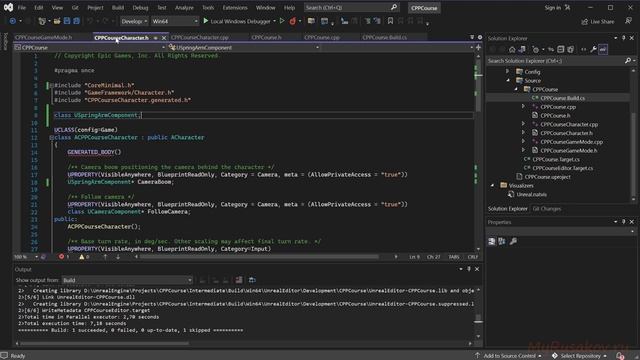This screenshot has width=640, height=360.
Task: Select Unreal.natvis in Solution Explorer
Action: tap(531, 194)
